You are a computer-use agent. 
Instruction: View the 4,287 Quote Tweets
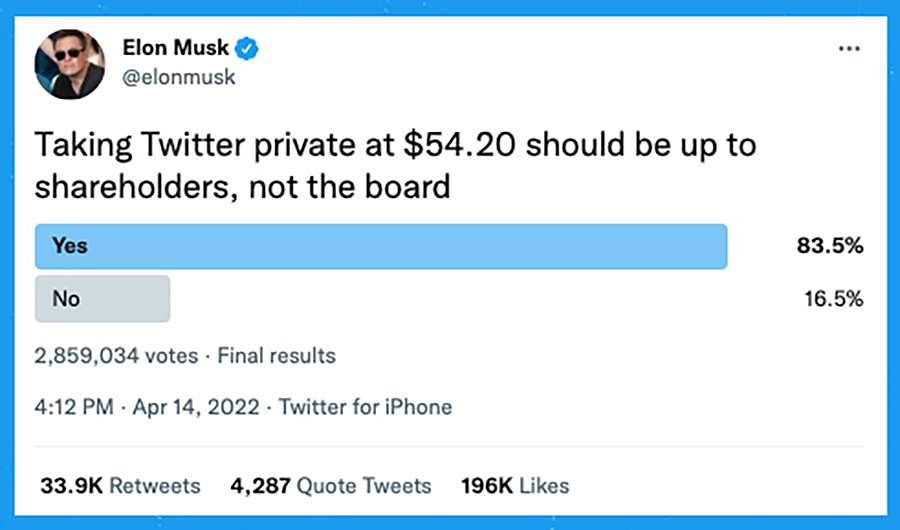pyautogui.click(x=331, y=486)
